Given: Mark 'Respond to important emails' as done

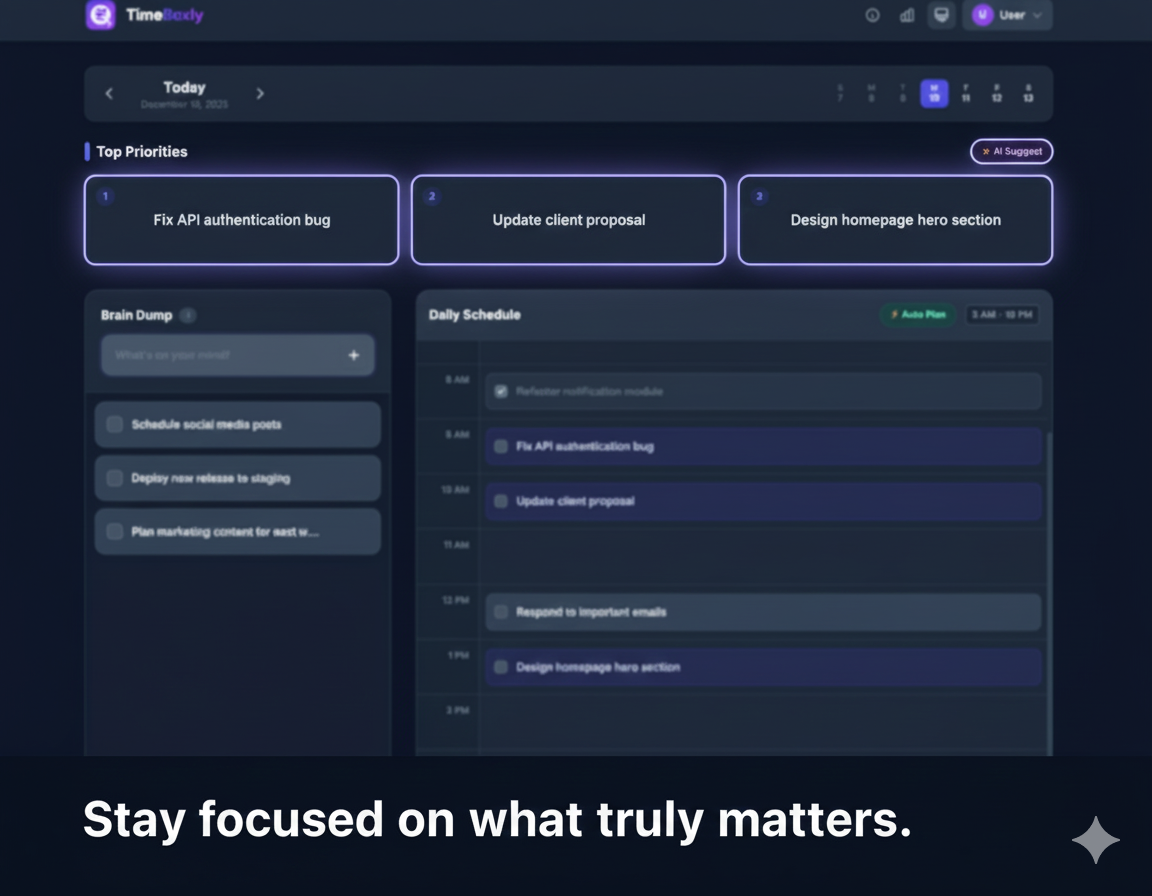Looking at the screenshot, I should [501, 612].
